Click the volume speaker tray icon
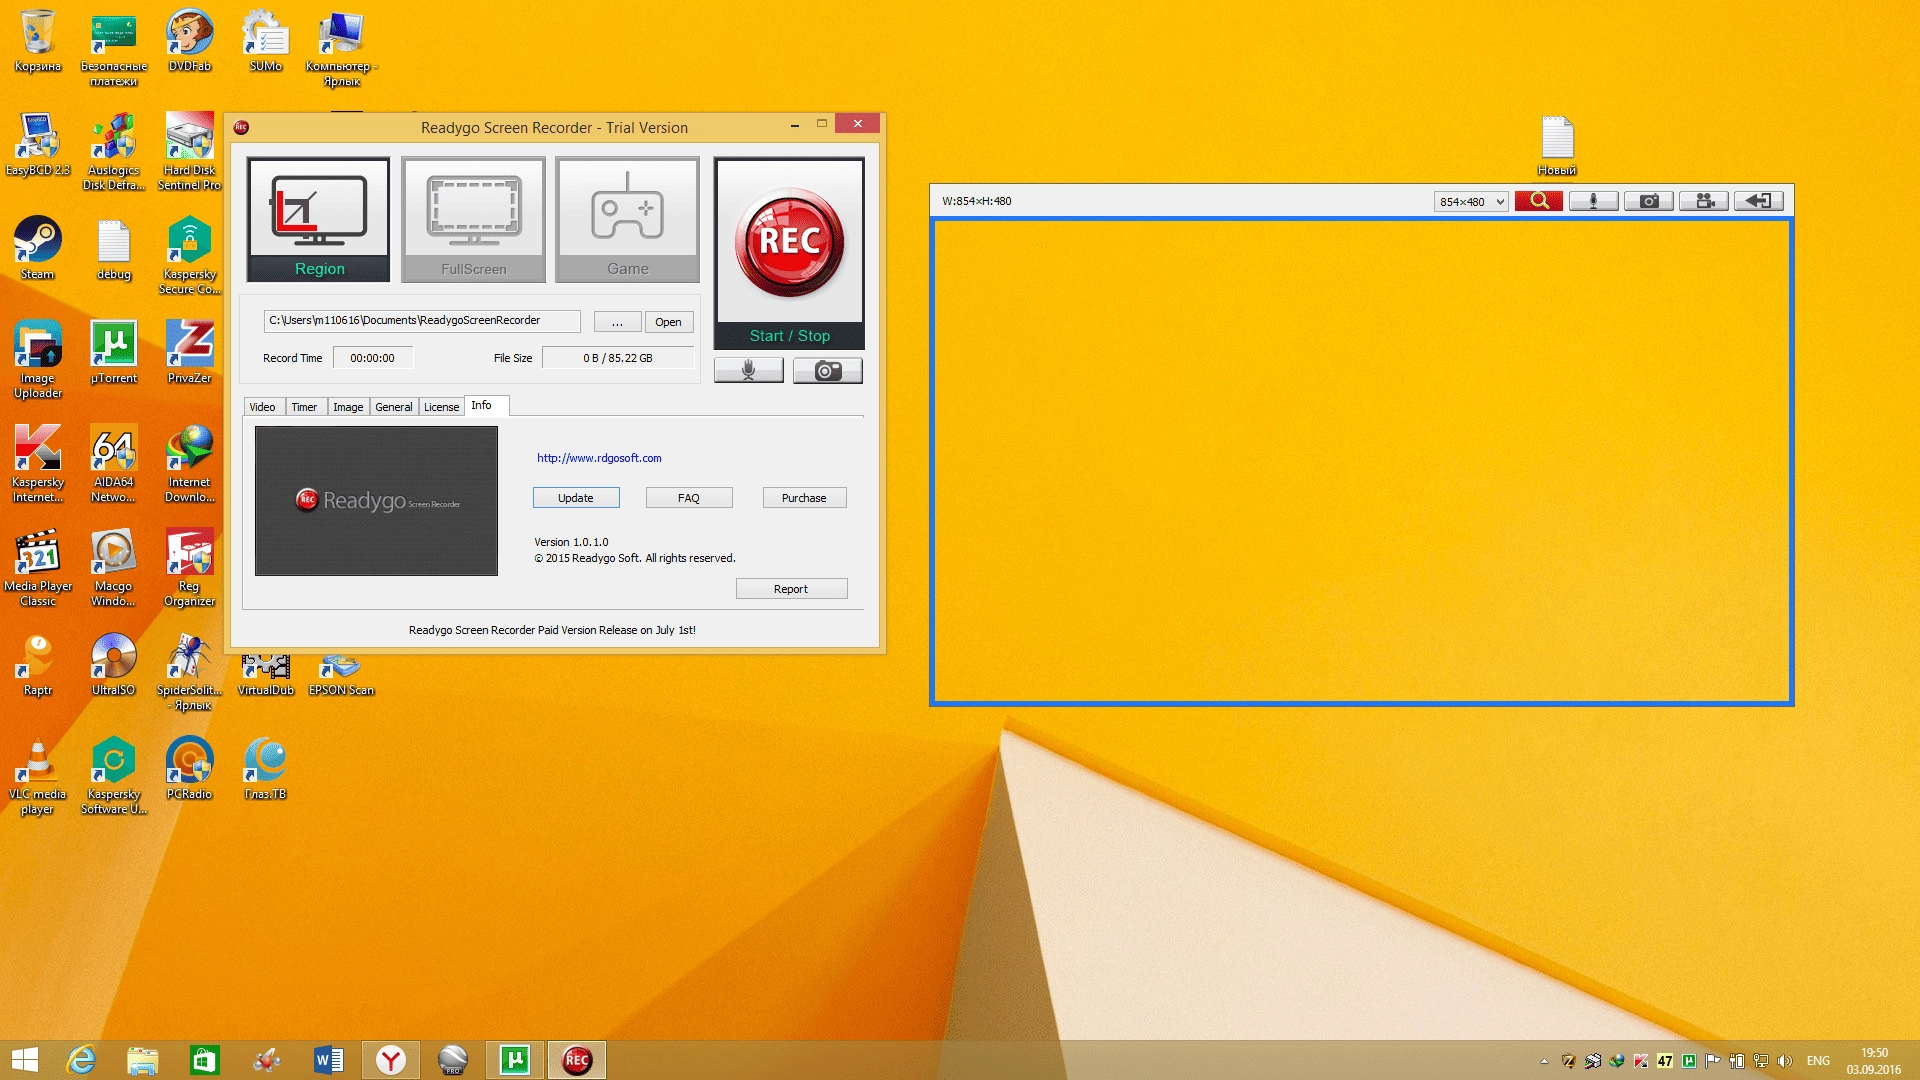 [1785, 1061]
